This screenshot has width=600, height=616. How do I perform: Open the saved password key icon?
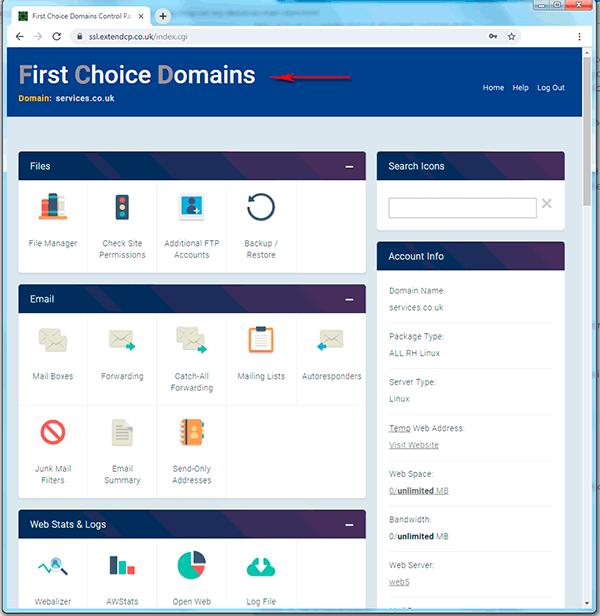pos(493,37)
